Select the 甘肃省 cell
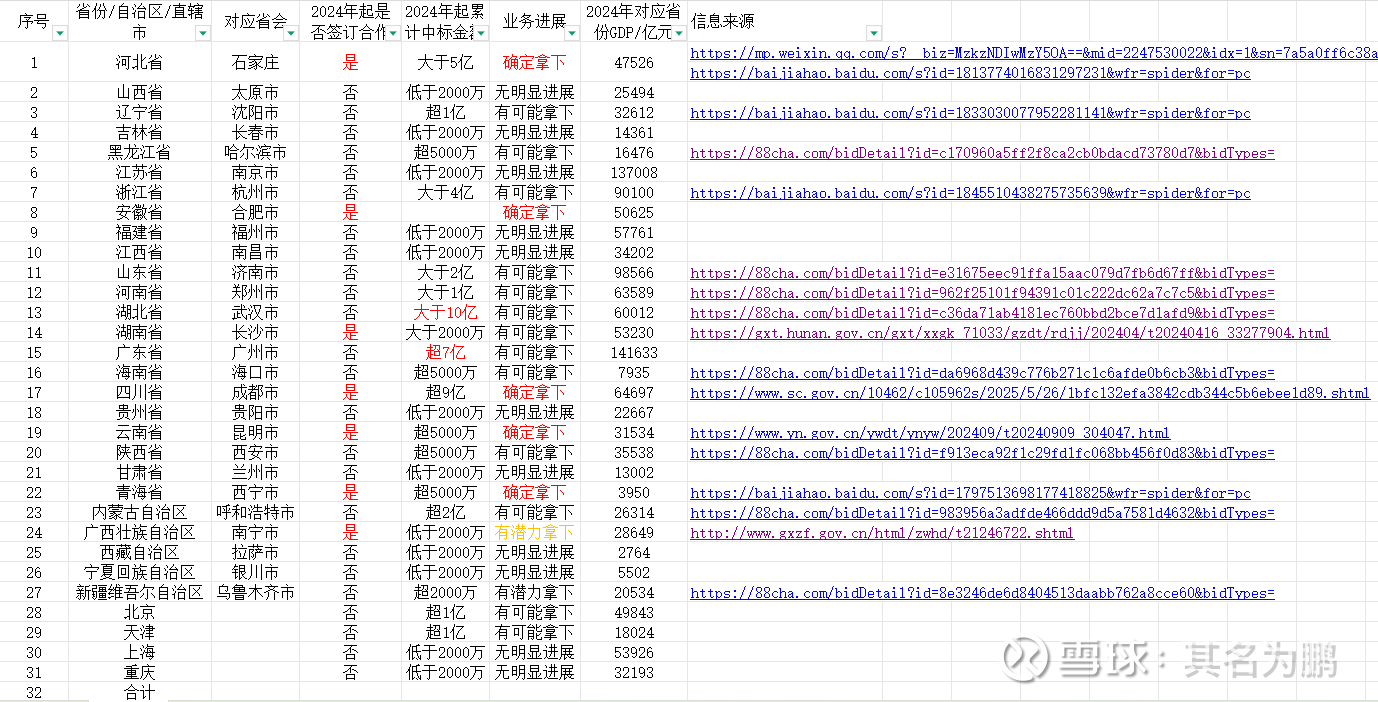Screen dimensions: 1378x702 (139, 472)
